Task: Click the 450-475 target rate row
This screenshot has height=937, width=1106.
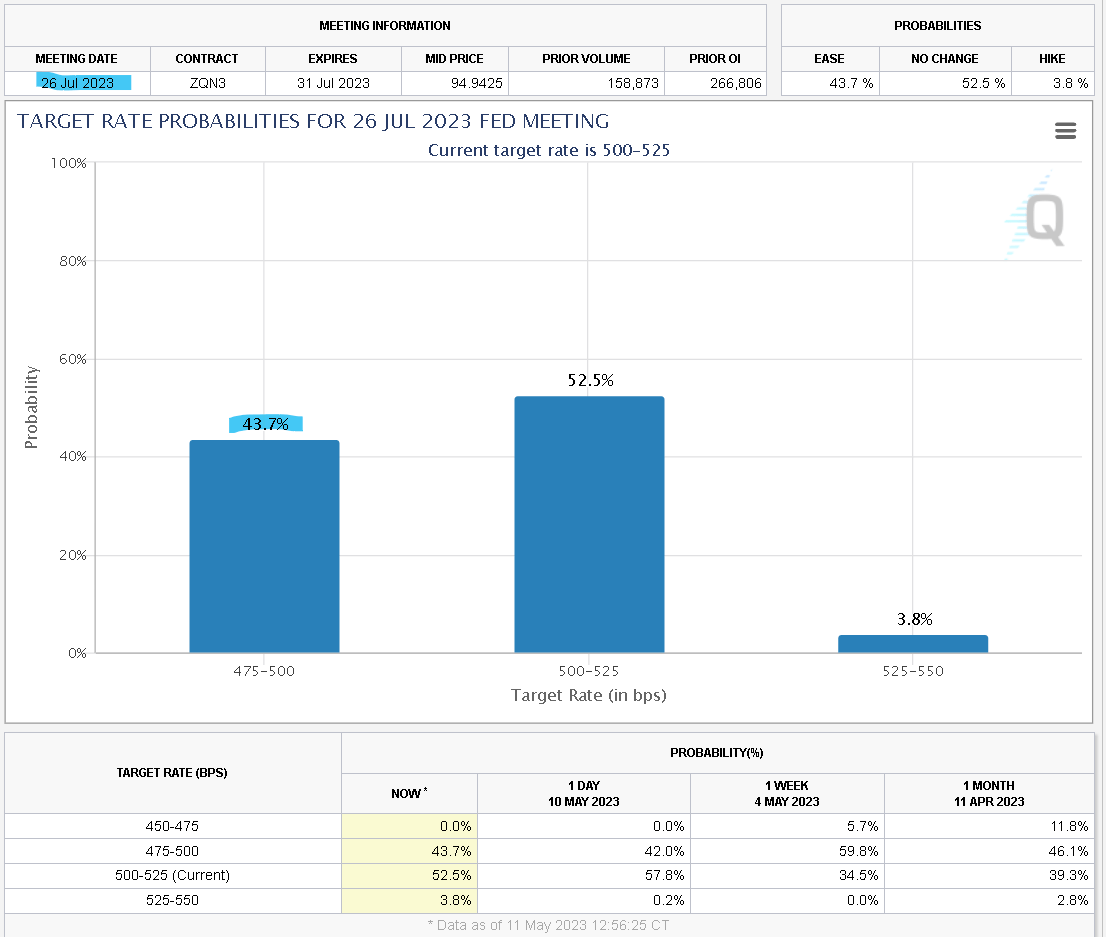Action: 549,826
